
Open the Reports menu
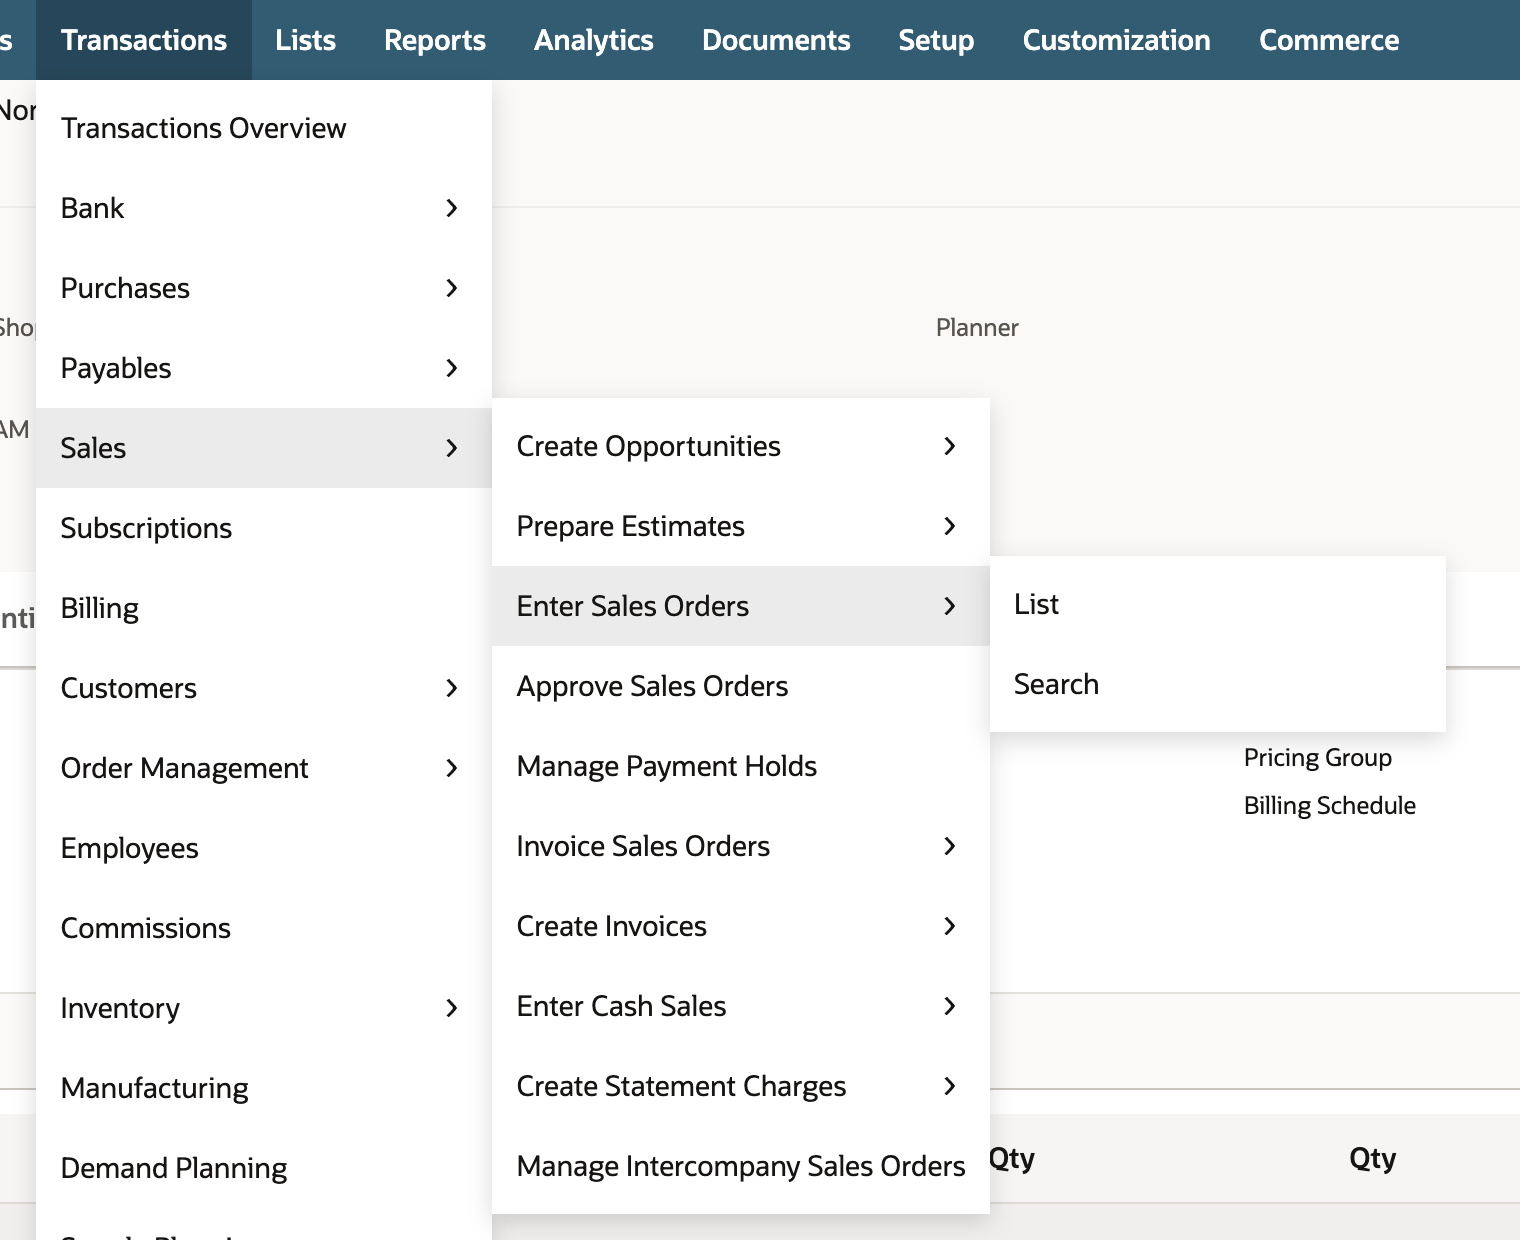[435, 40]
